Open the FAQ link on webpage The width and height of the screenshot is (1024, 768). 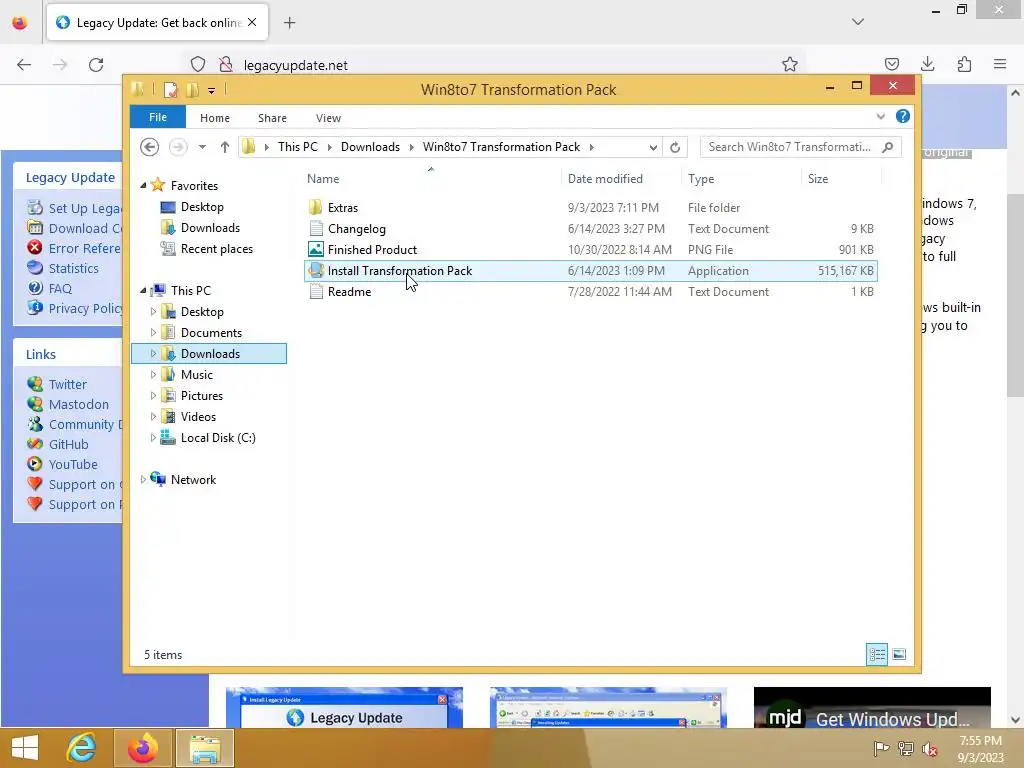60,289
